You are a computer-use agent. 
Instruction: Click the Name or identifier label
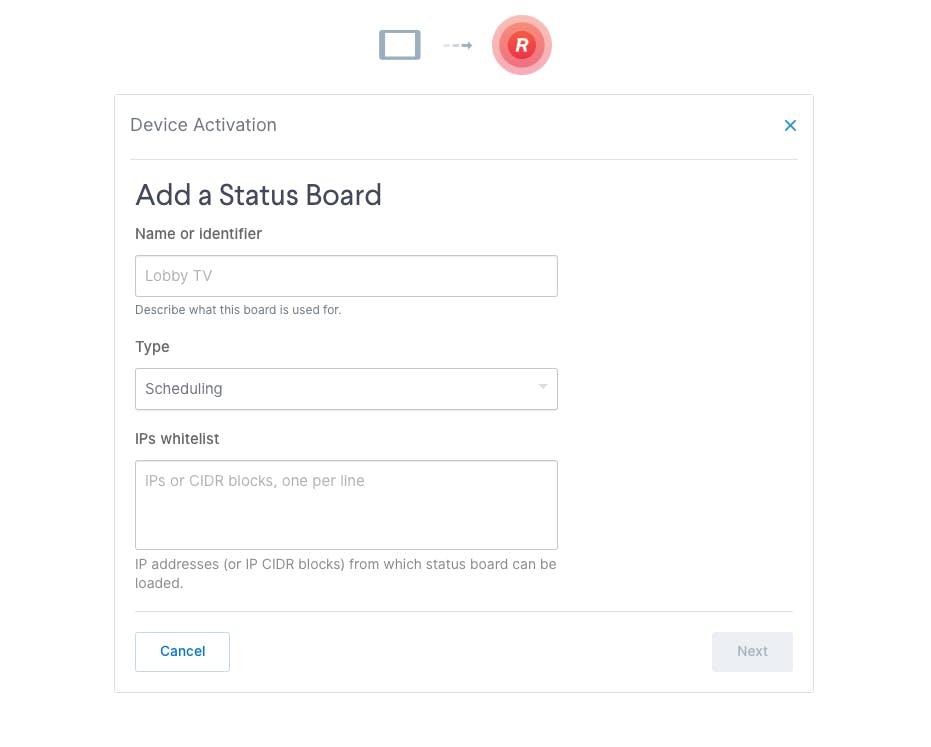click(x=198, y=234)
